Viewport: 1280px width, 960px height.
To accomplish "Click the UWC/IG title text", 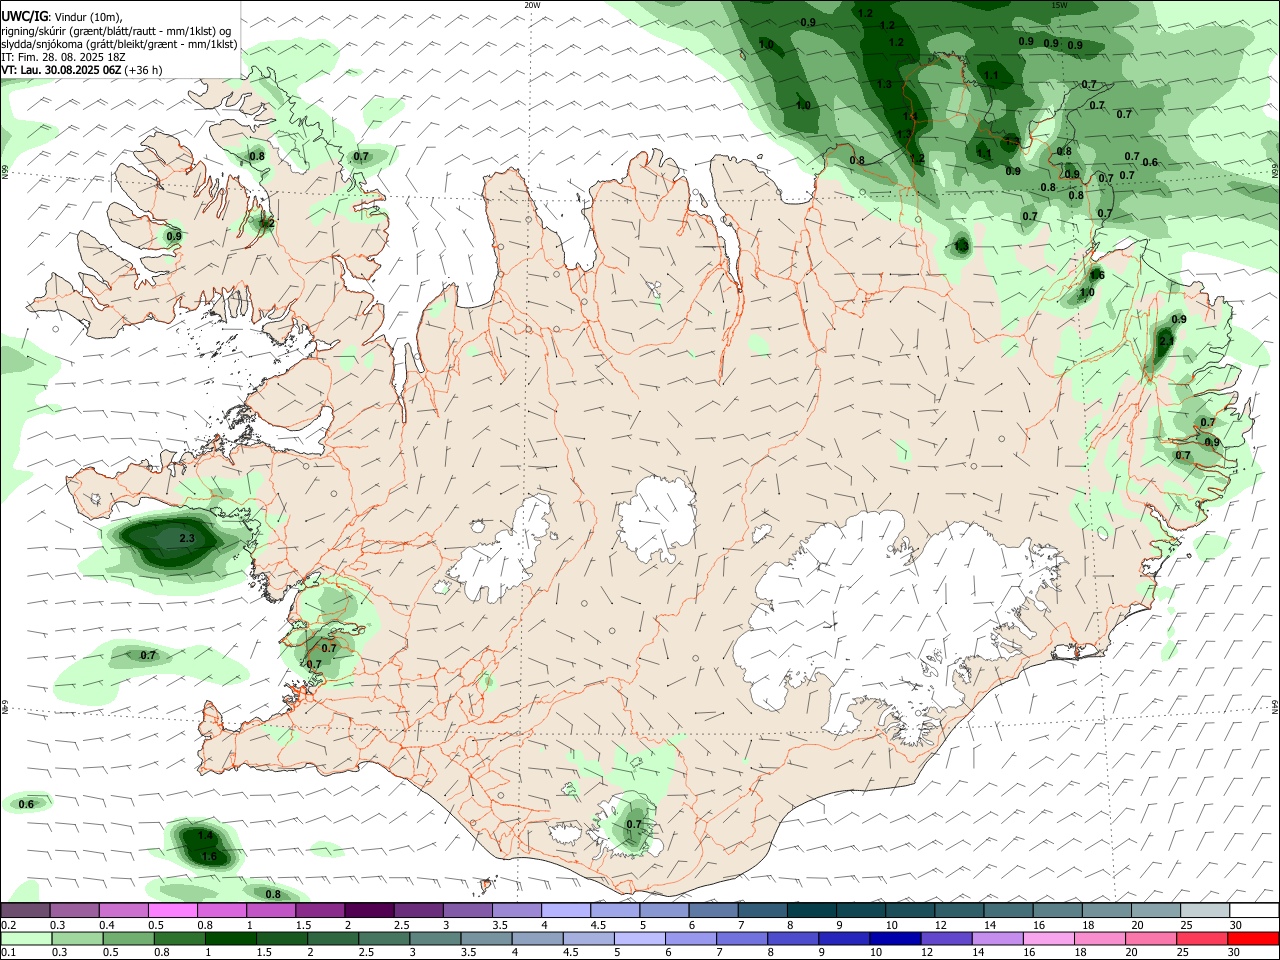I will pyautogui.click(x=24, y=16).
